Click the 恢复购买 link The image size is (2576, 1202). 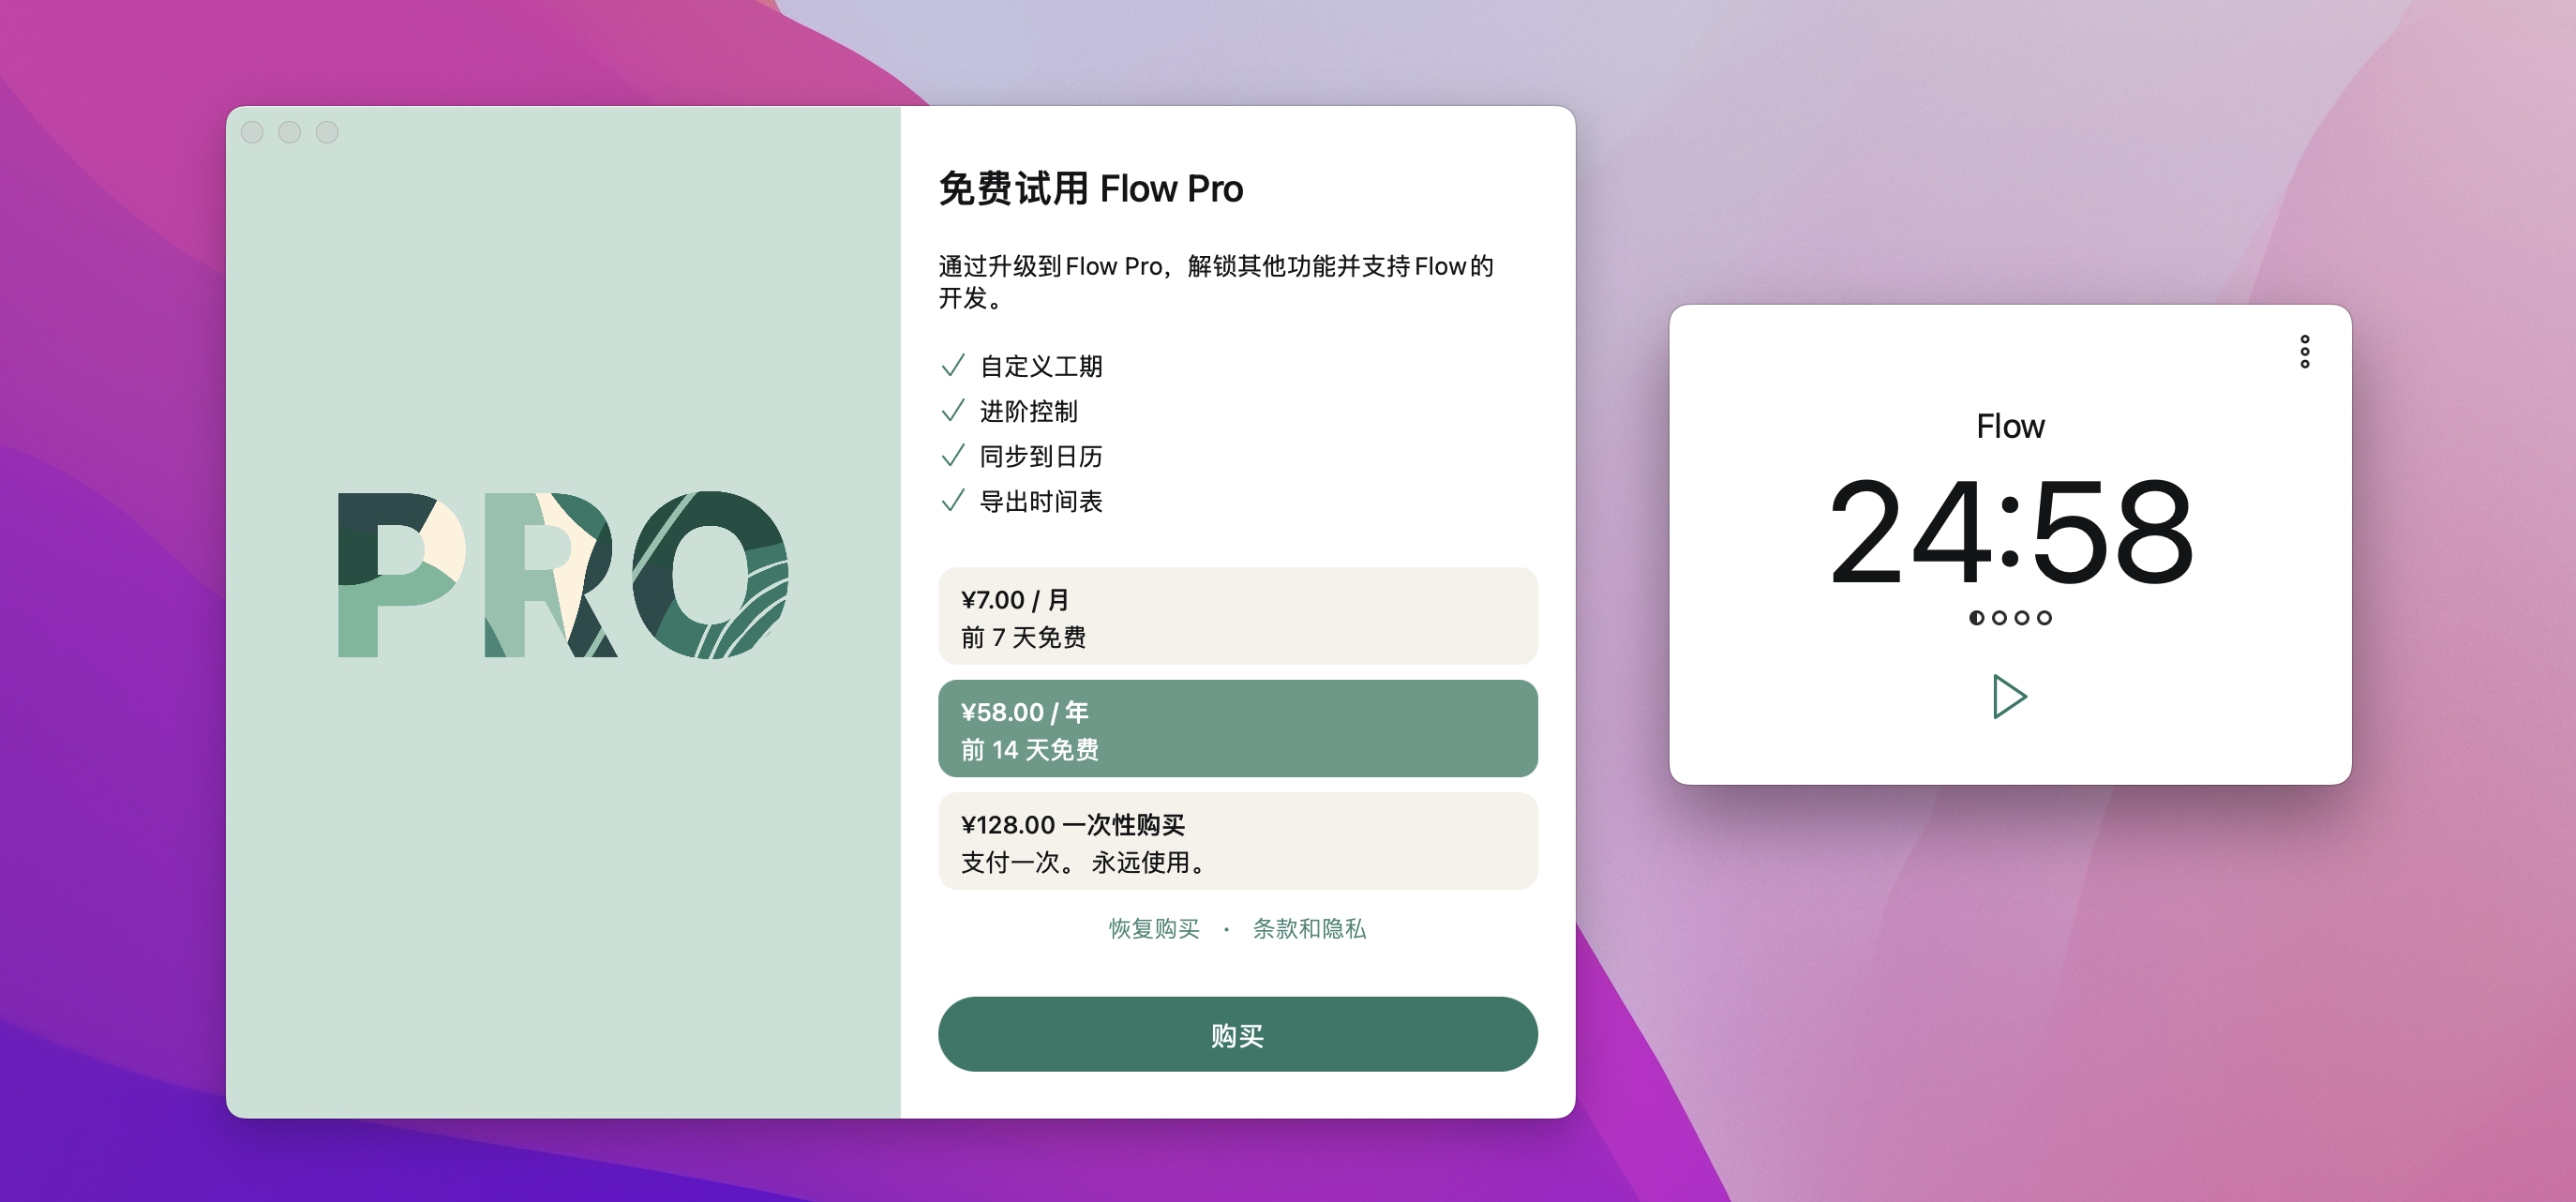[1154, 929]
